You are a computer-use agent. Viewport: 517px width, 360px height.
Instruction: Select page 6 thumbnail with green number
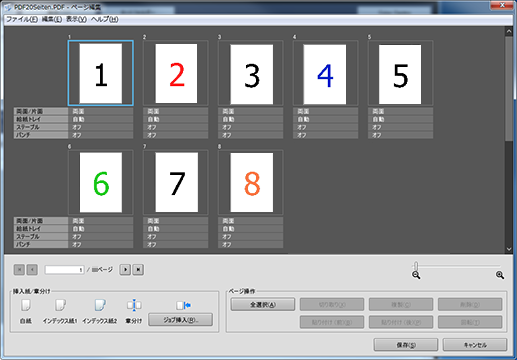coord(101,182)
